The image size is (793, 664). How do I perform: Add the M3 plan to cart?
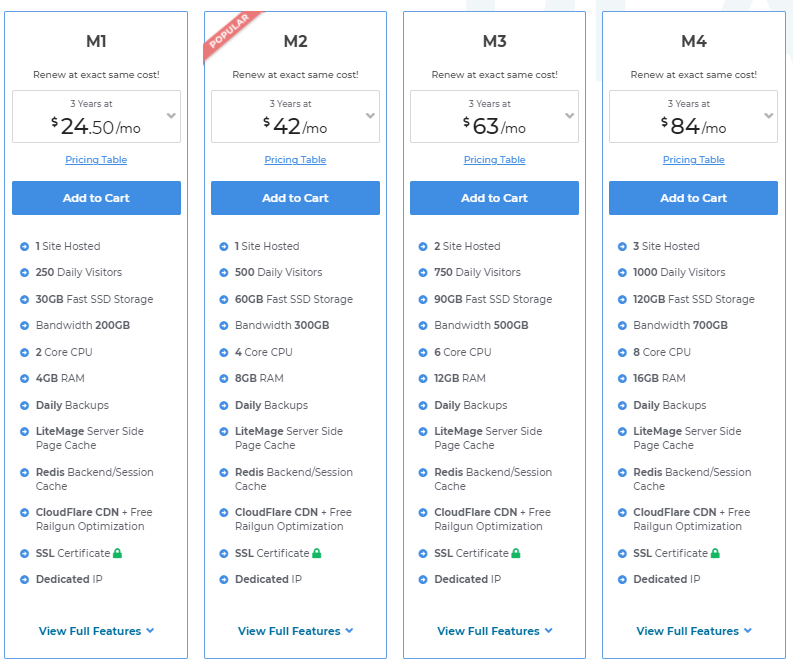494,198
